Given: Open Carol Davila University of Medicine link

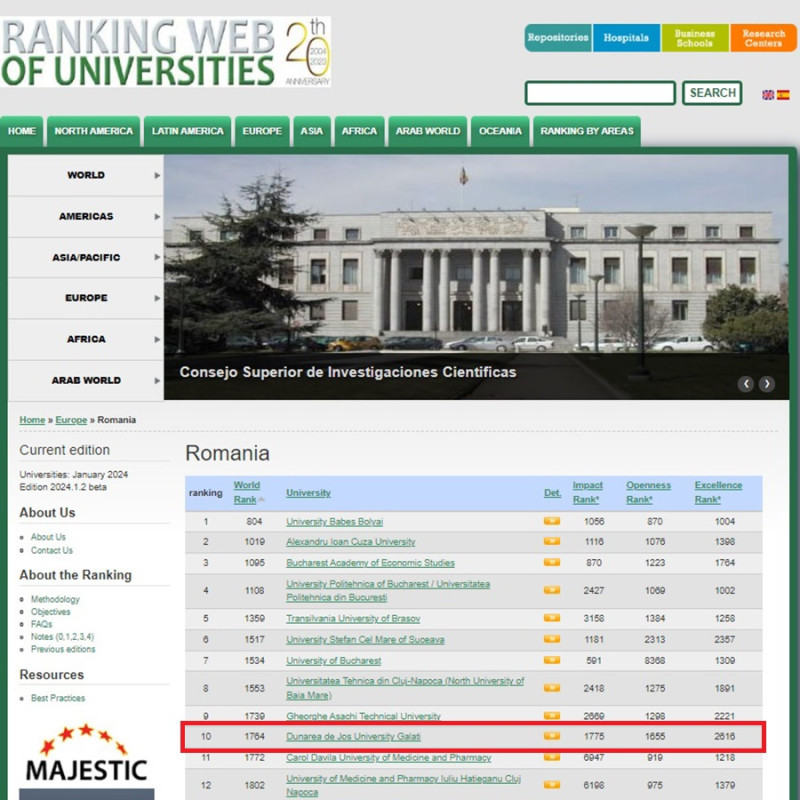Looking at the screenshot, I should [x=388, y=758].
